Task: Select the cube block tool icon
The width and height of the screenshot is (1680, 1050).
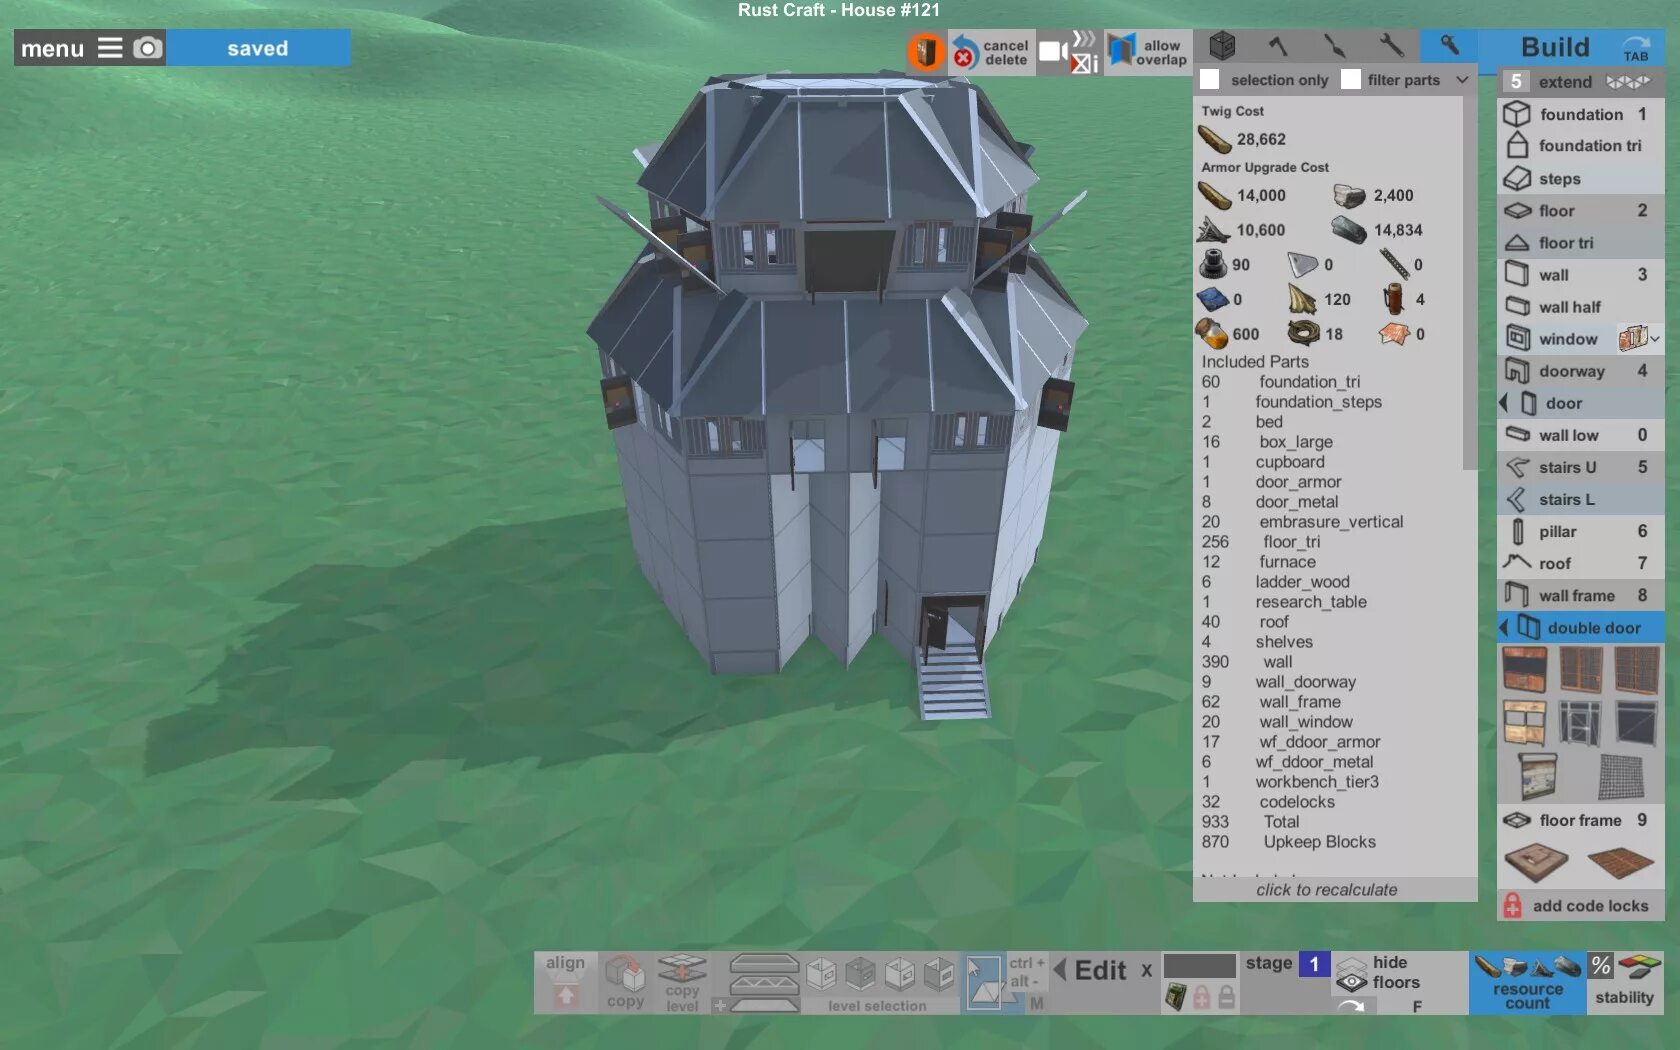Action: (x=1222, y=46)
